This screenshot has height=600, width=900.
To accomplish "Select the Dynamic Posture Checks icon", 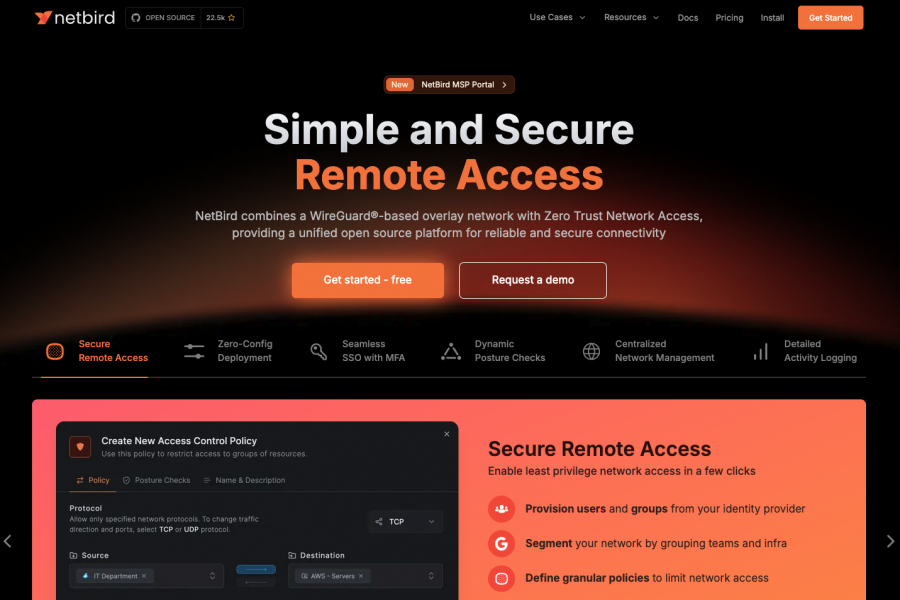I will tap(451, 351).
